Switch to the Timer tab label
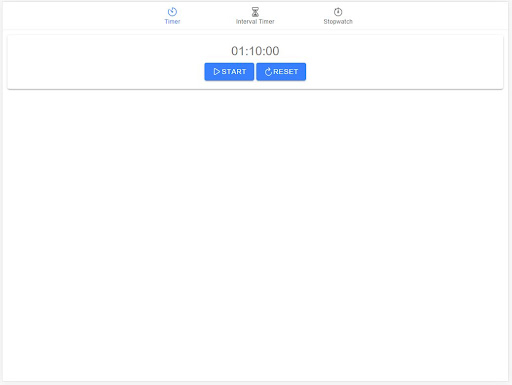 [x=172, y=22]
